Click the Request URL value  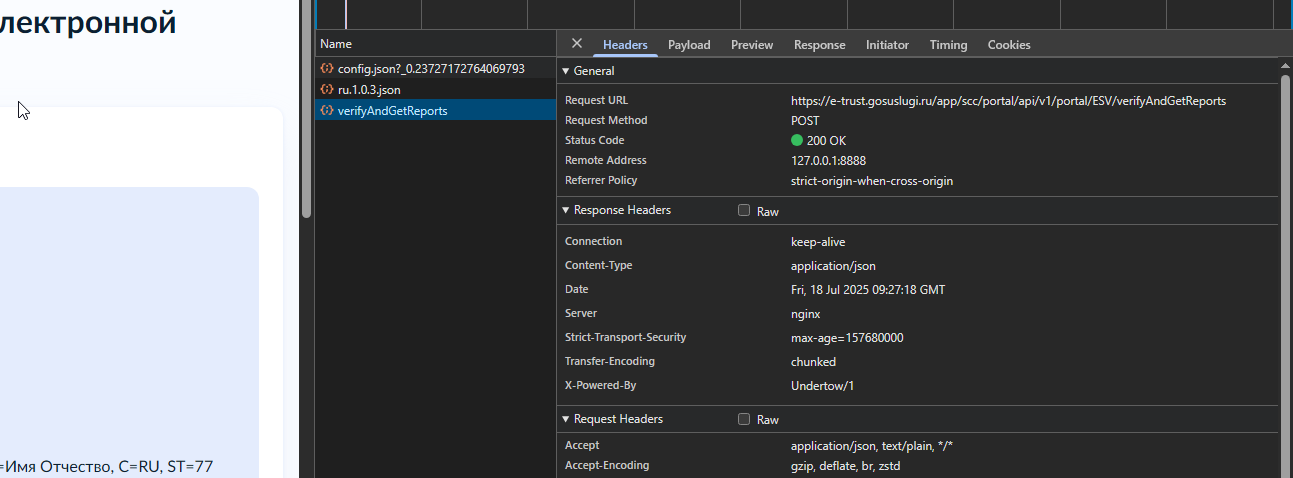[1008, 100]
